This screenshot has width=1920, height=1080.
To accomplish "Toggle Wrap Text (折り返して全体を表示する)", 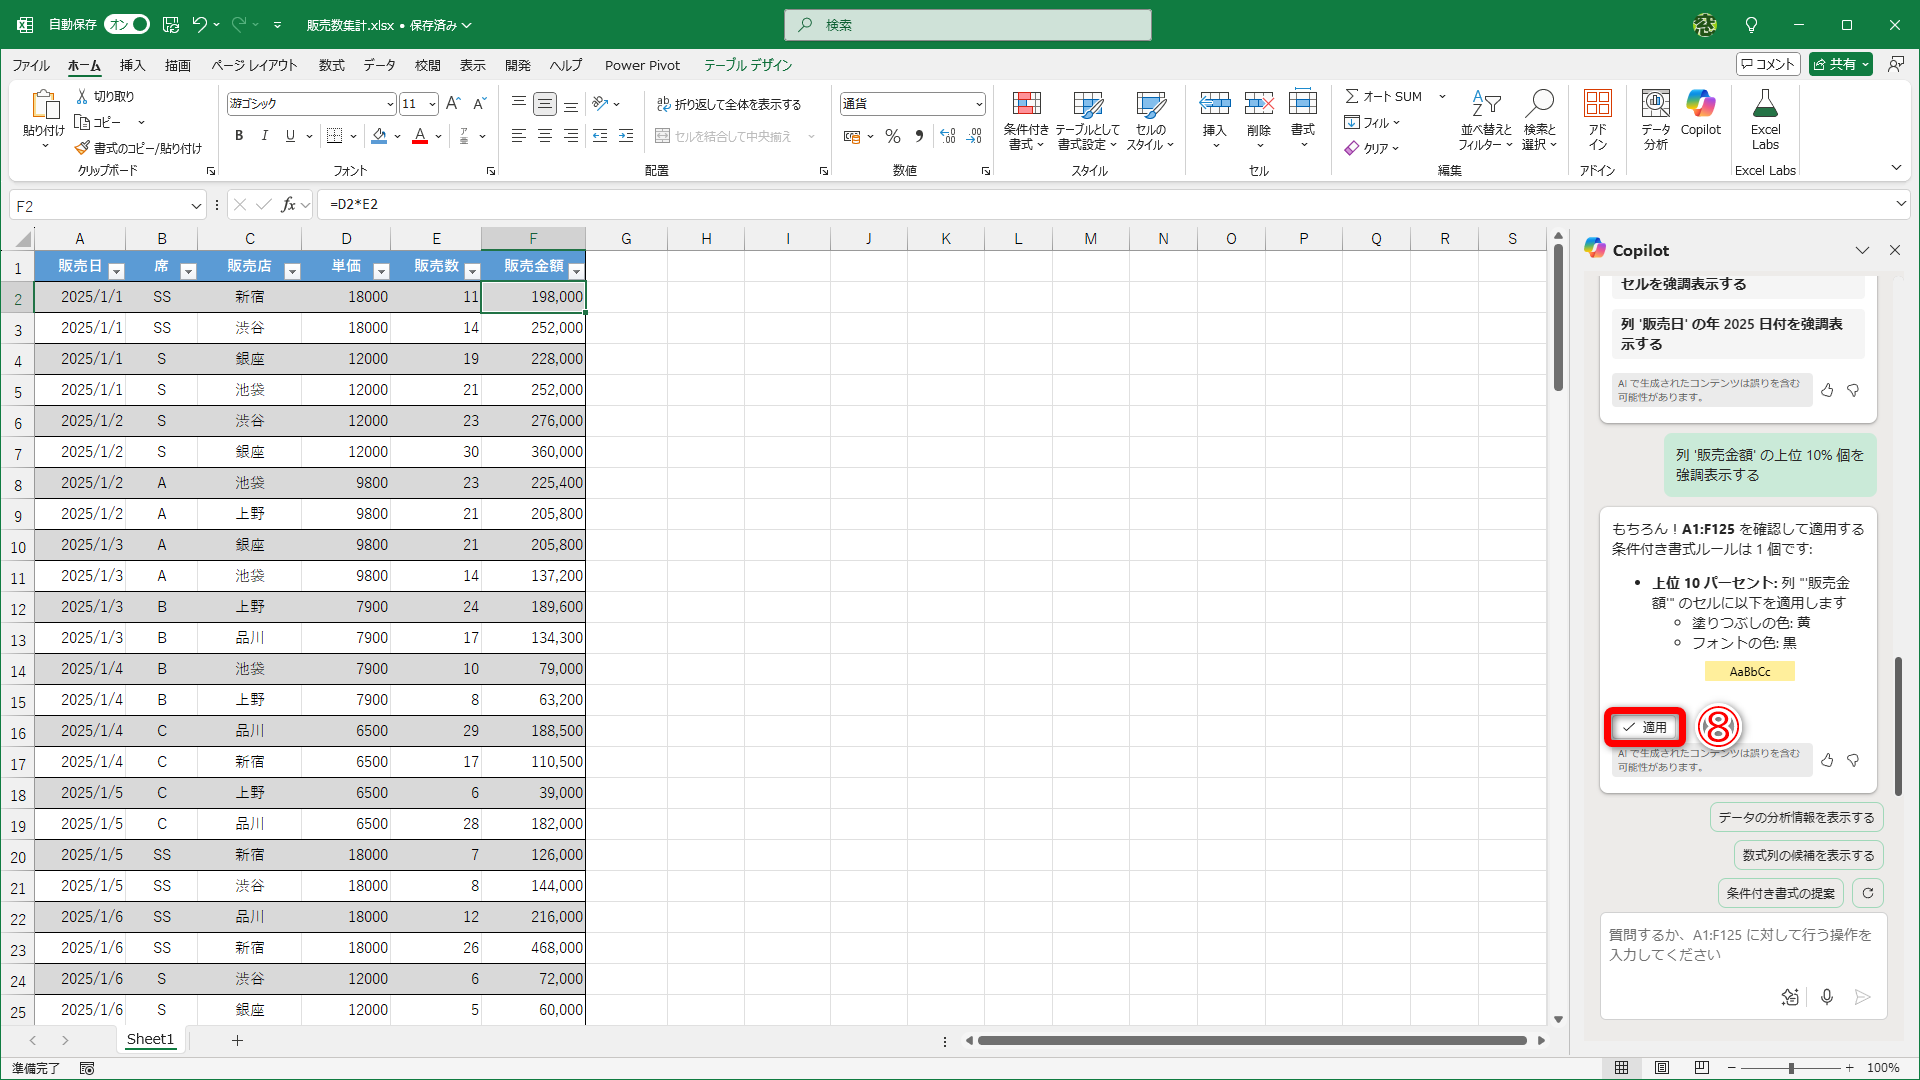I will (x=729, y=104).
